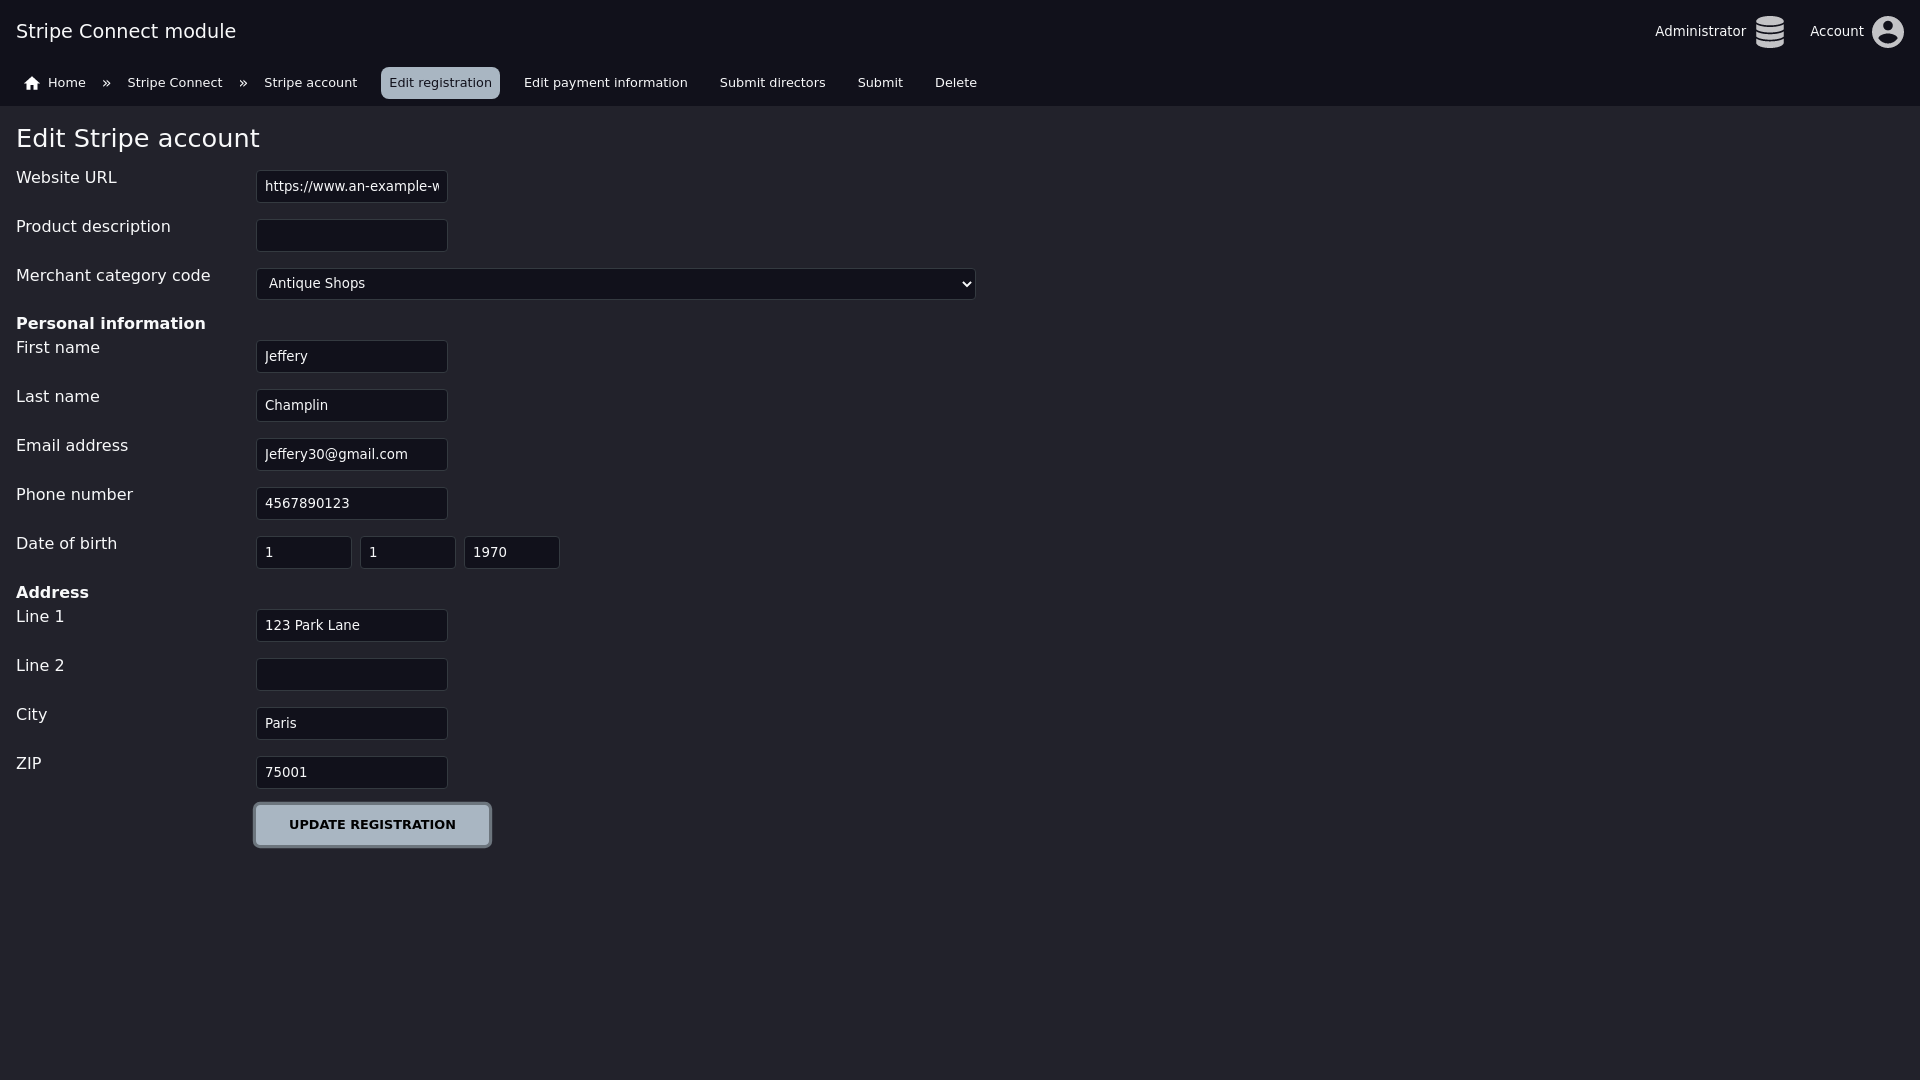Focus the Product description field
This screenshot has width=1920, height=1080.
click(351, 236)
